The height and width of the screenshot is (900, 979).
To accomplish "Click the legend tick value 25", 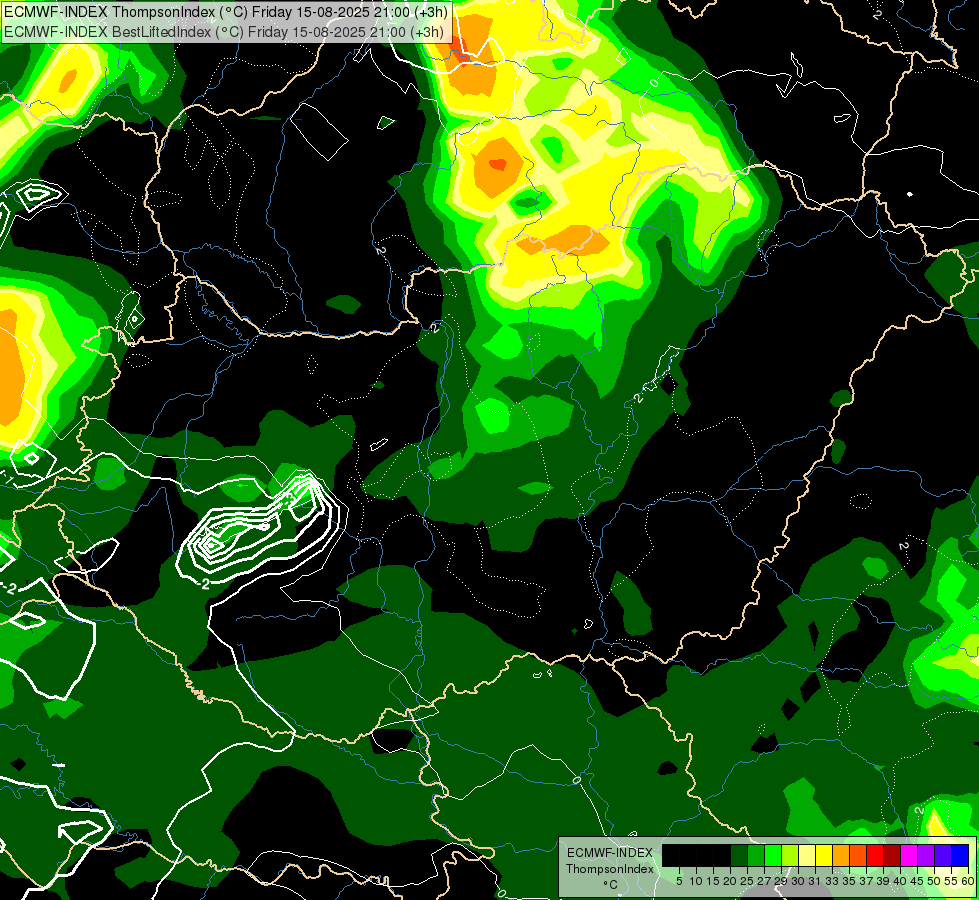I will click(x=747, y=881).
